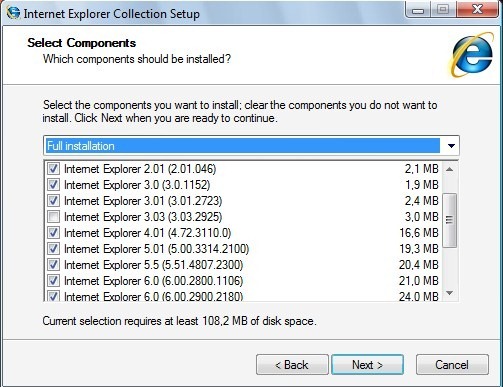The width and height of the screenshot is (503, 387).
Task: Click the 16,6 MB size value
Action: point(419,233)
